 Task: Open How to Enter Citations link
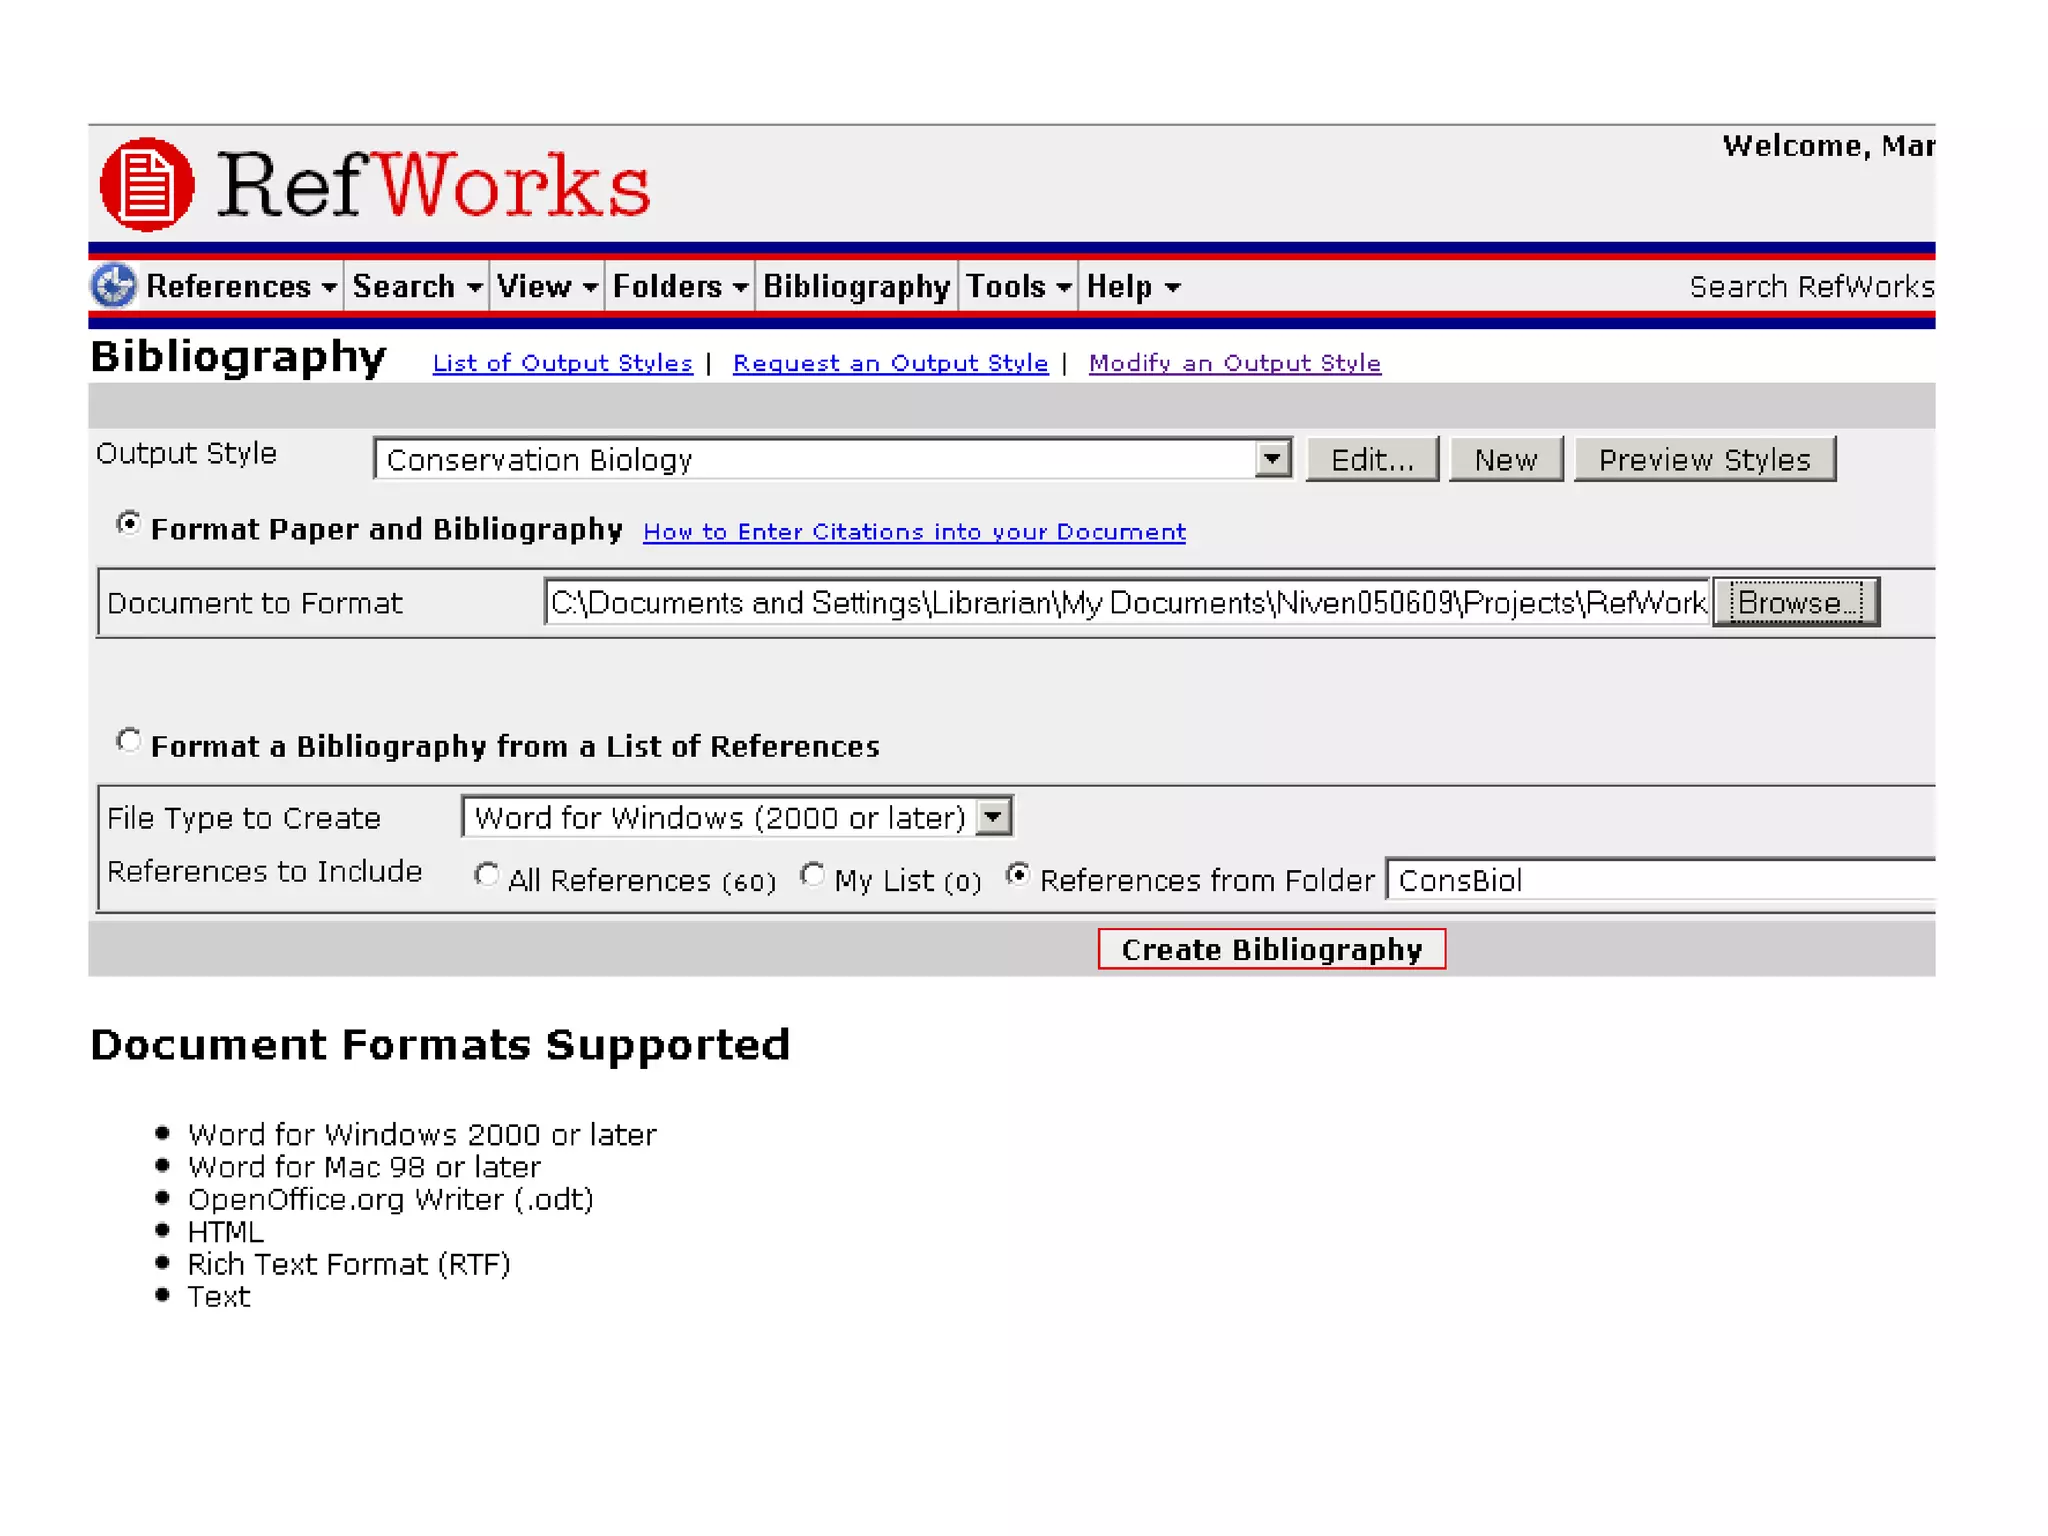pyautogui.click(x=914, y=532)
